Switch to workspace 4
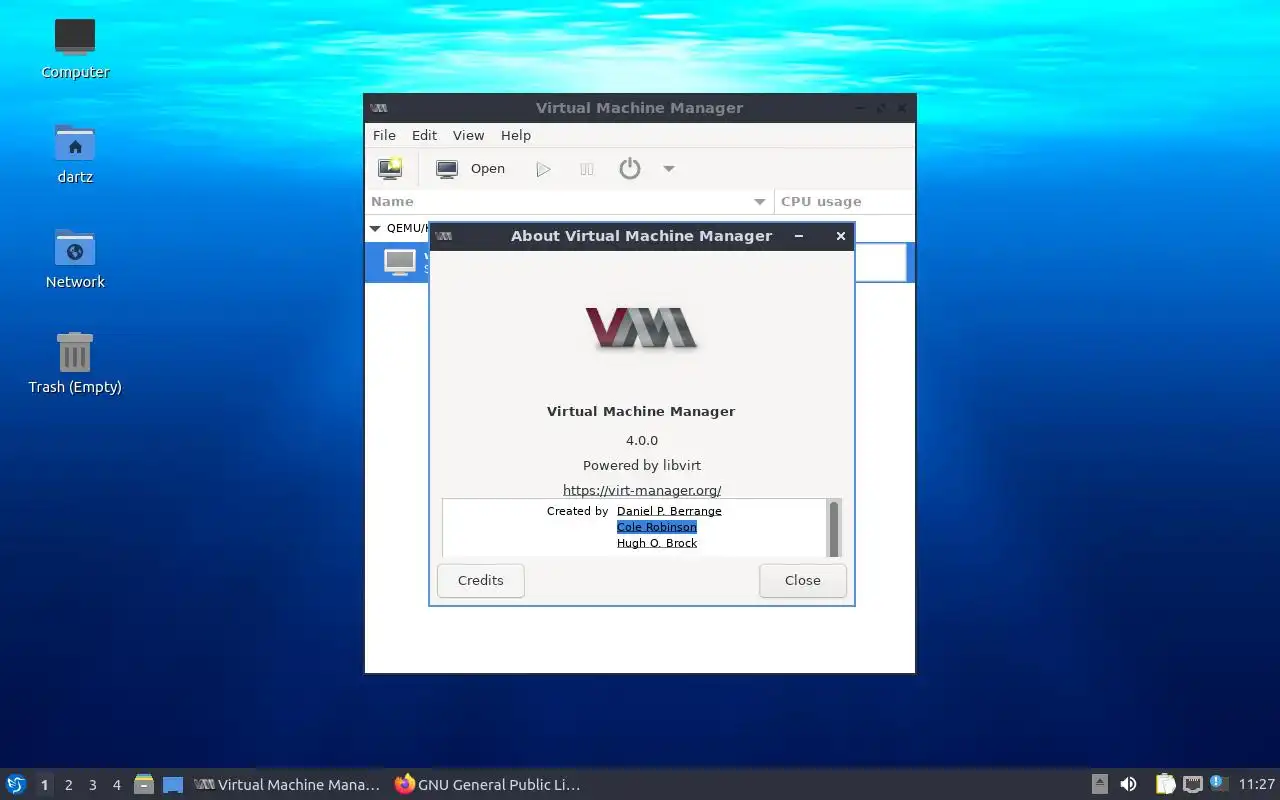 (x=117, y=785)
